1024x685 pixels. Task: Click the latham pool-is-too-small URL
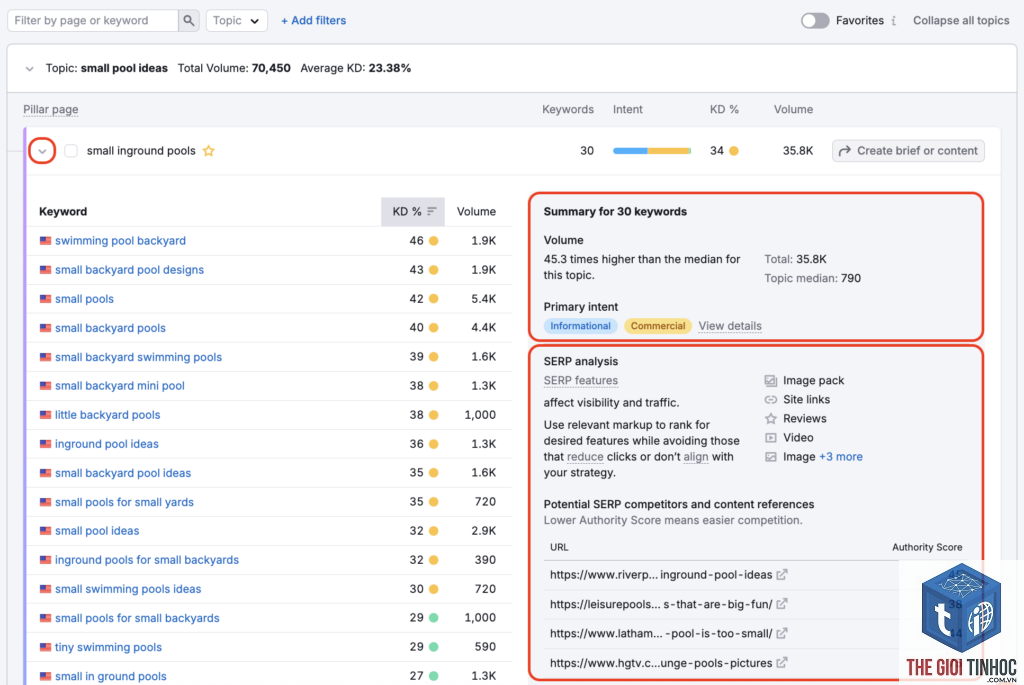pos(661,633)
